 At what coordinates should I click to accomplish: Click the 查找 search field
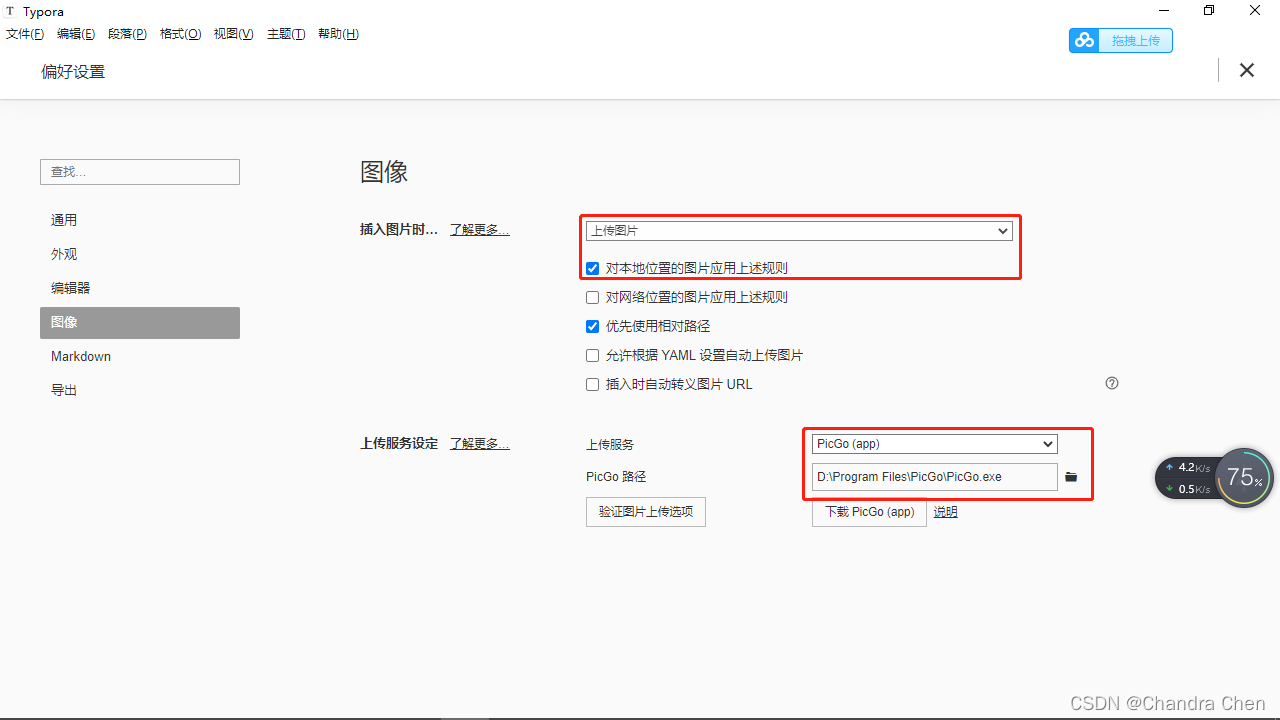[x=140, y=172]
